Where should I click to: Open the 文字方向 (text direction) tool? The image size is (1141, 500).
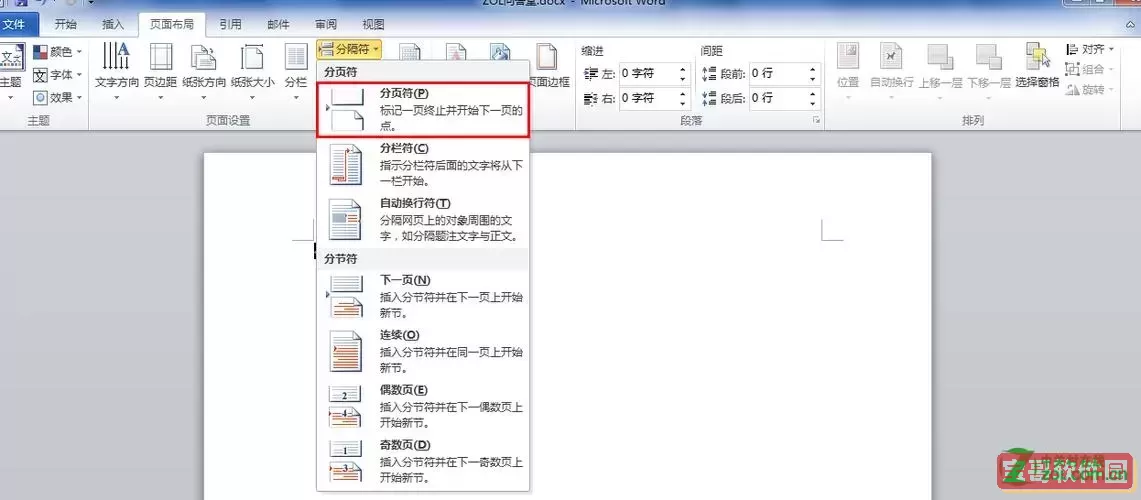(116, 71)
